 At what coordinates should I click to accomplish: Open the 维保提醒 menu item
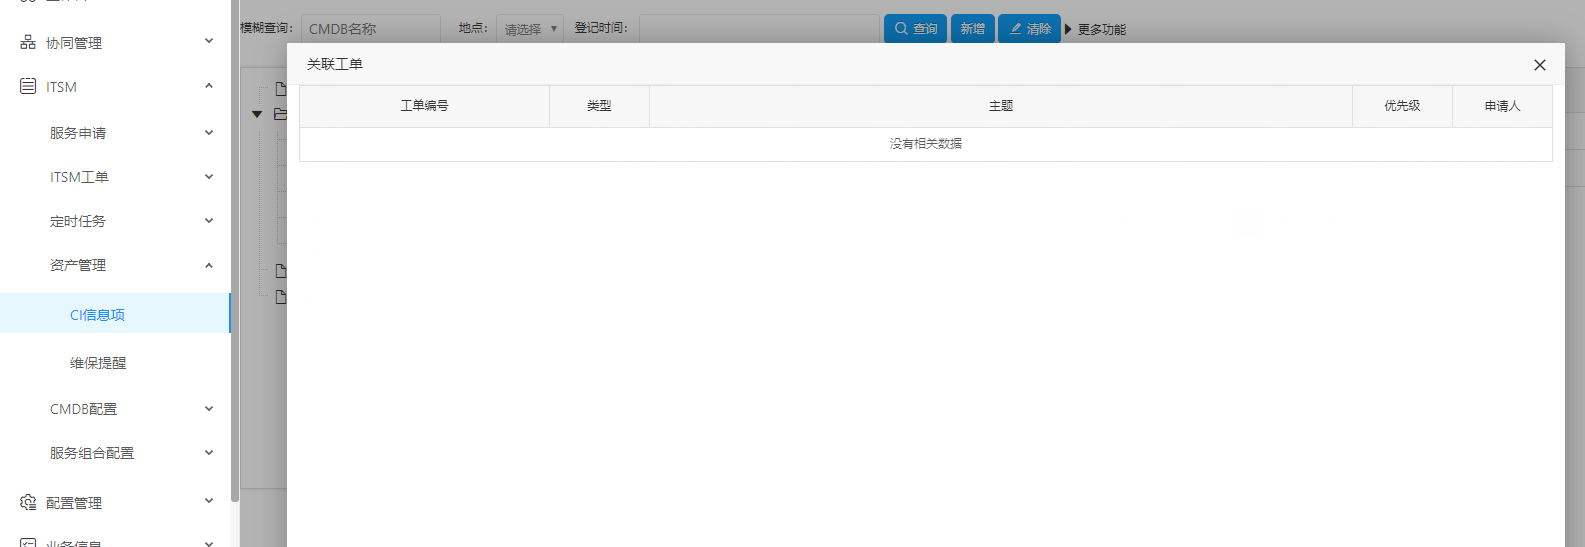(98, 362)
